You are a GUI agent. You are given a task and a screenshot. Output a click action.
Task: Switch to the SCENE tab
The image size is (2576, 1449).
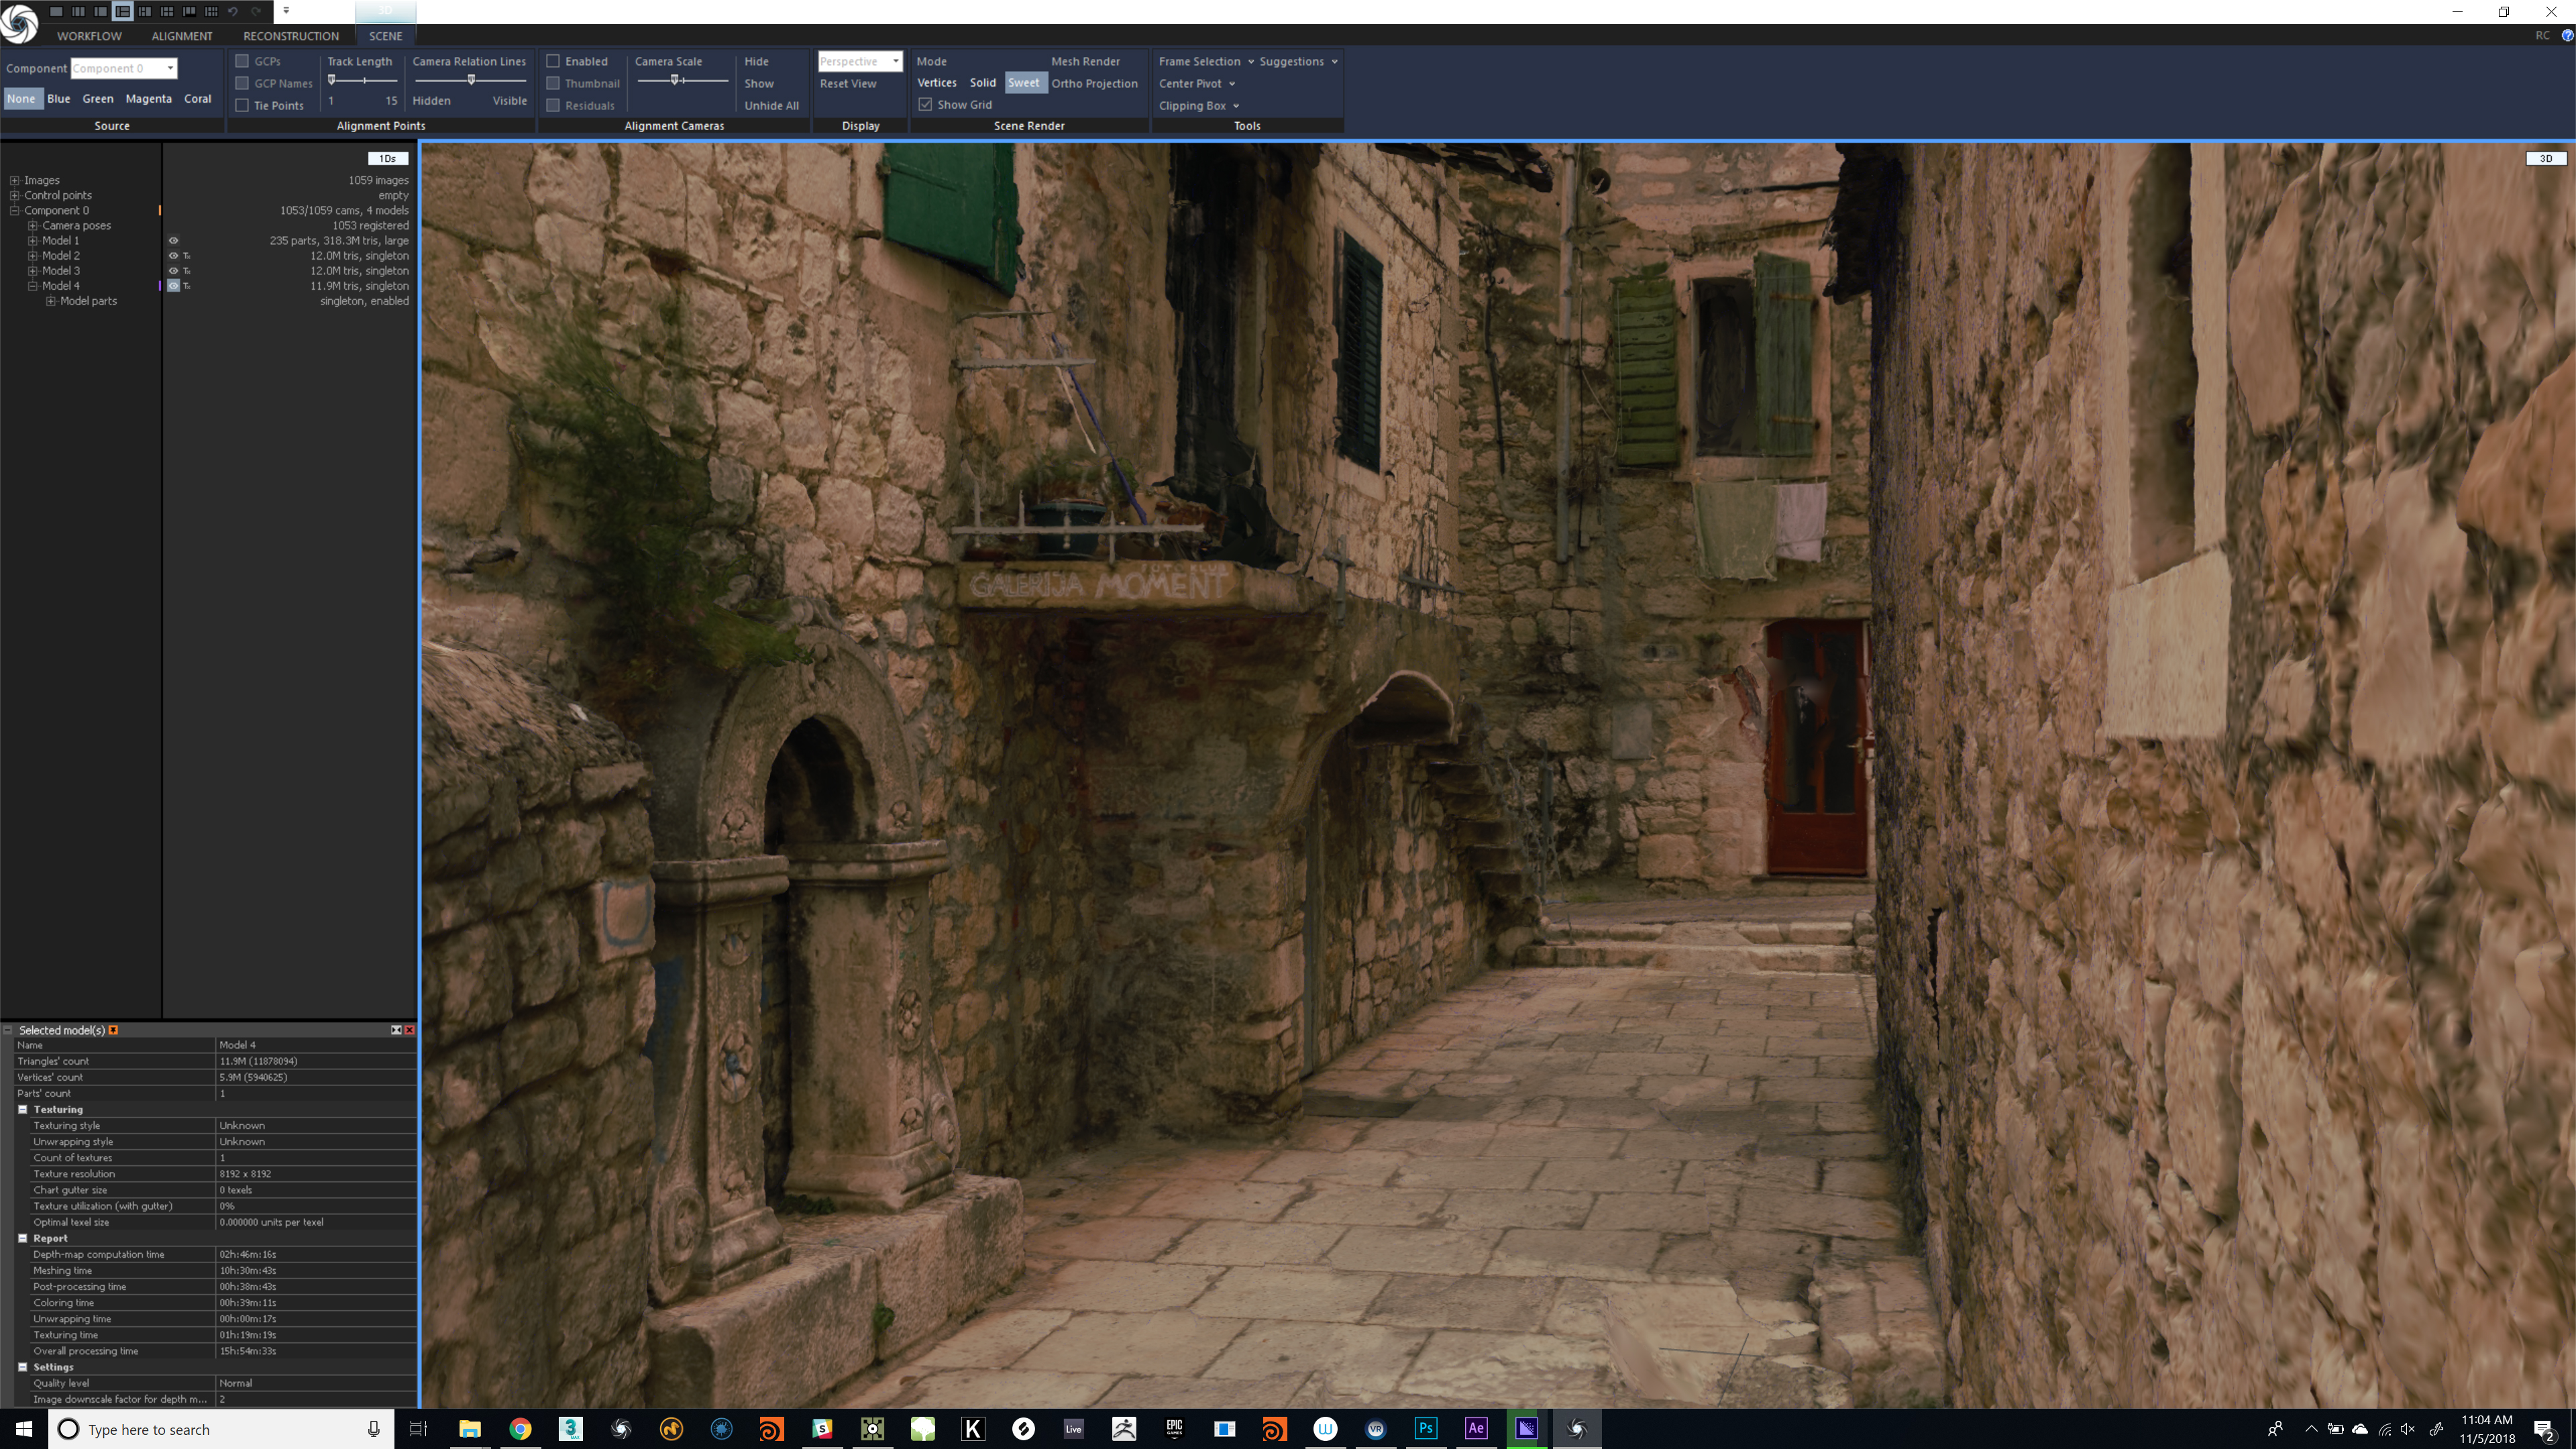click(385, 36)
